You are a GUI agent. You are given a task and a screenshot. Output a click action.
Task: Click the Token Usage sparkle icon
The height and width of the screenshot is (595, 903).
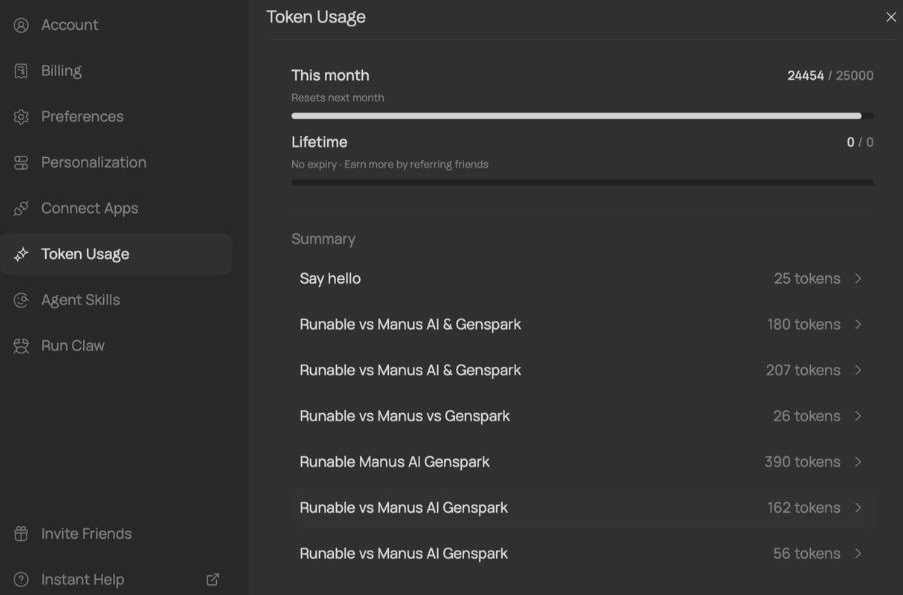(21, 255)
